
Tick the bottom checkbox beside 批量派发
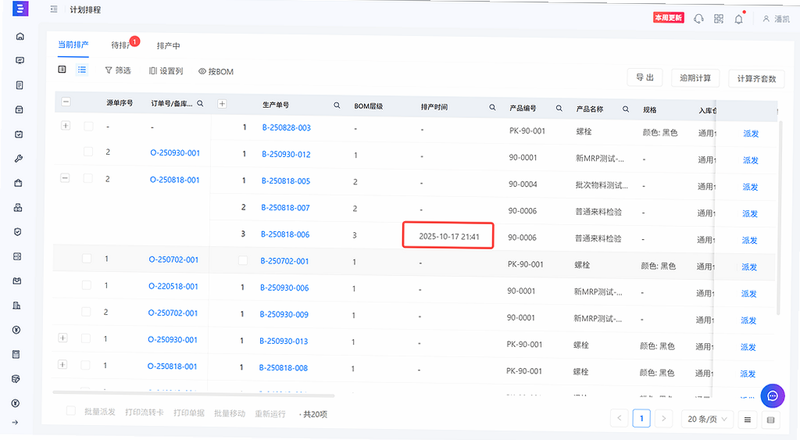pyautogui.click(x=71, y=411)
